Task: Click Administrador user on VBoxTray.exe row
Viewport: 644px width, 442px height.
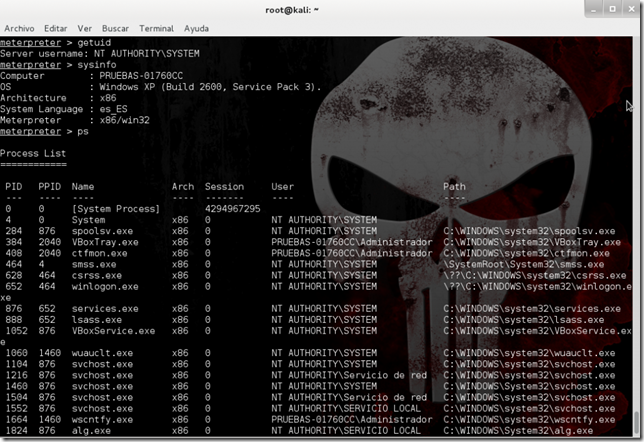Action: (352, 242)
